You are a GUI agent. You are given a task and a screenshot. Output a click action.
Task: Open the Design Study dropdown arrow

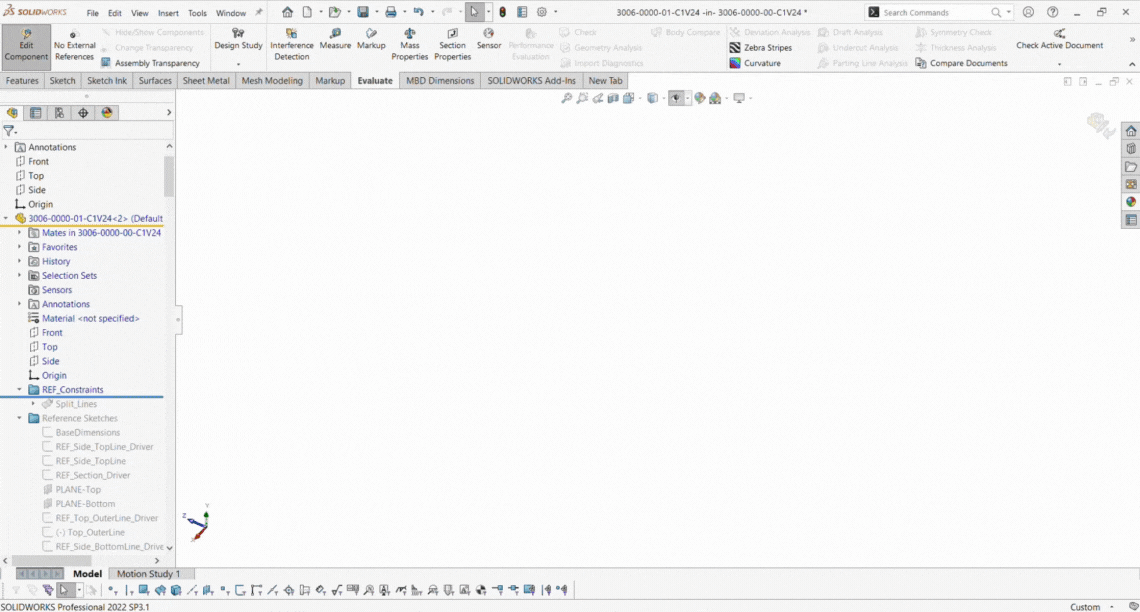(238, 64)
